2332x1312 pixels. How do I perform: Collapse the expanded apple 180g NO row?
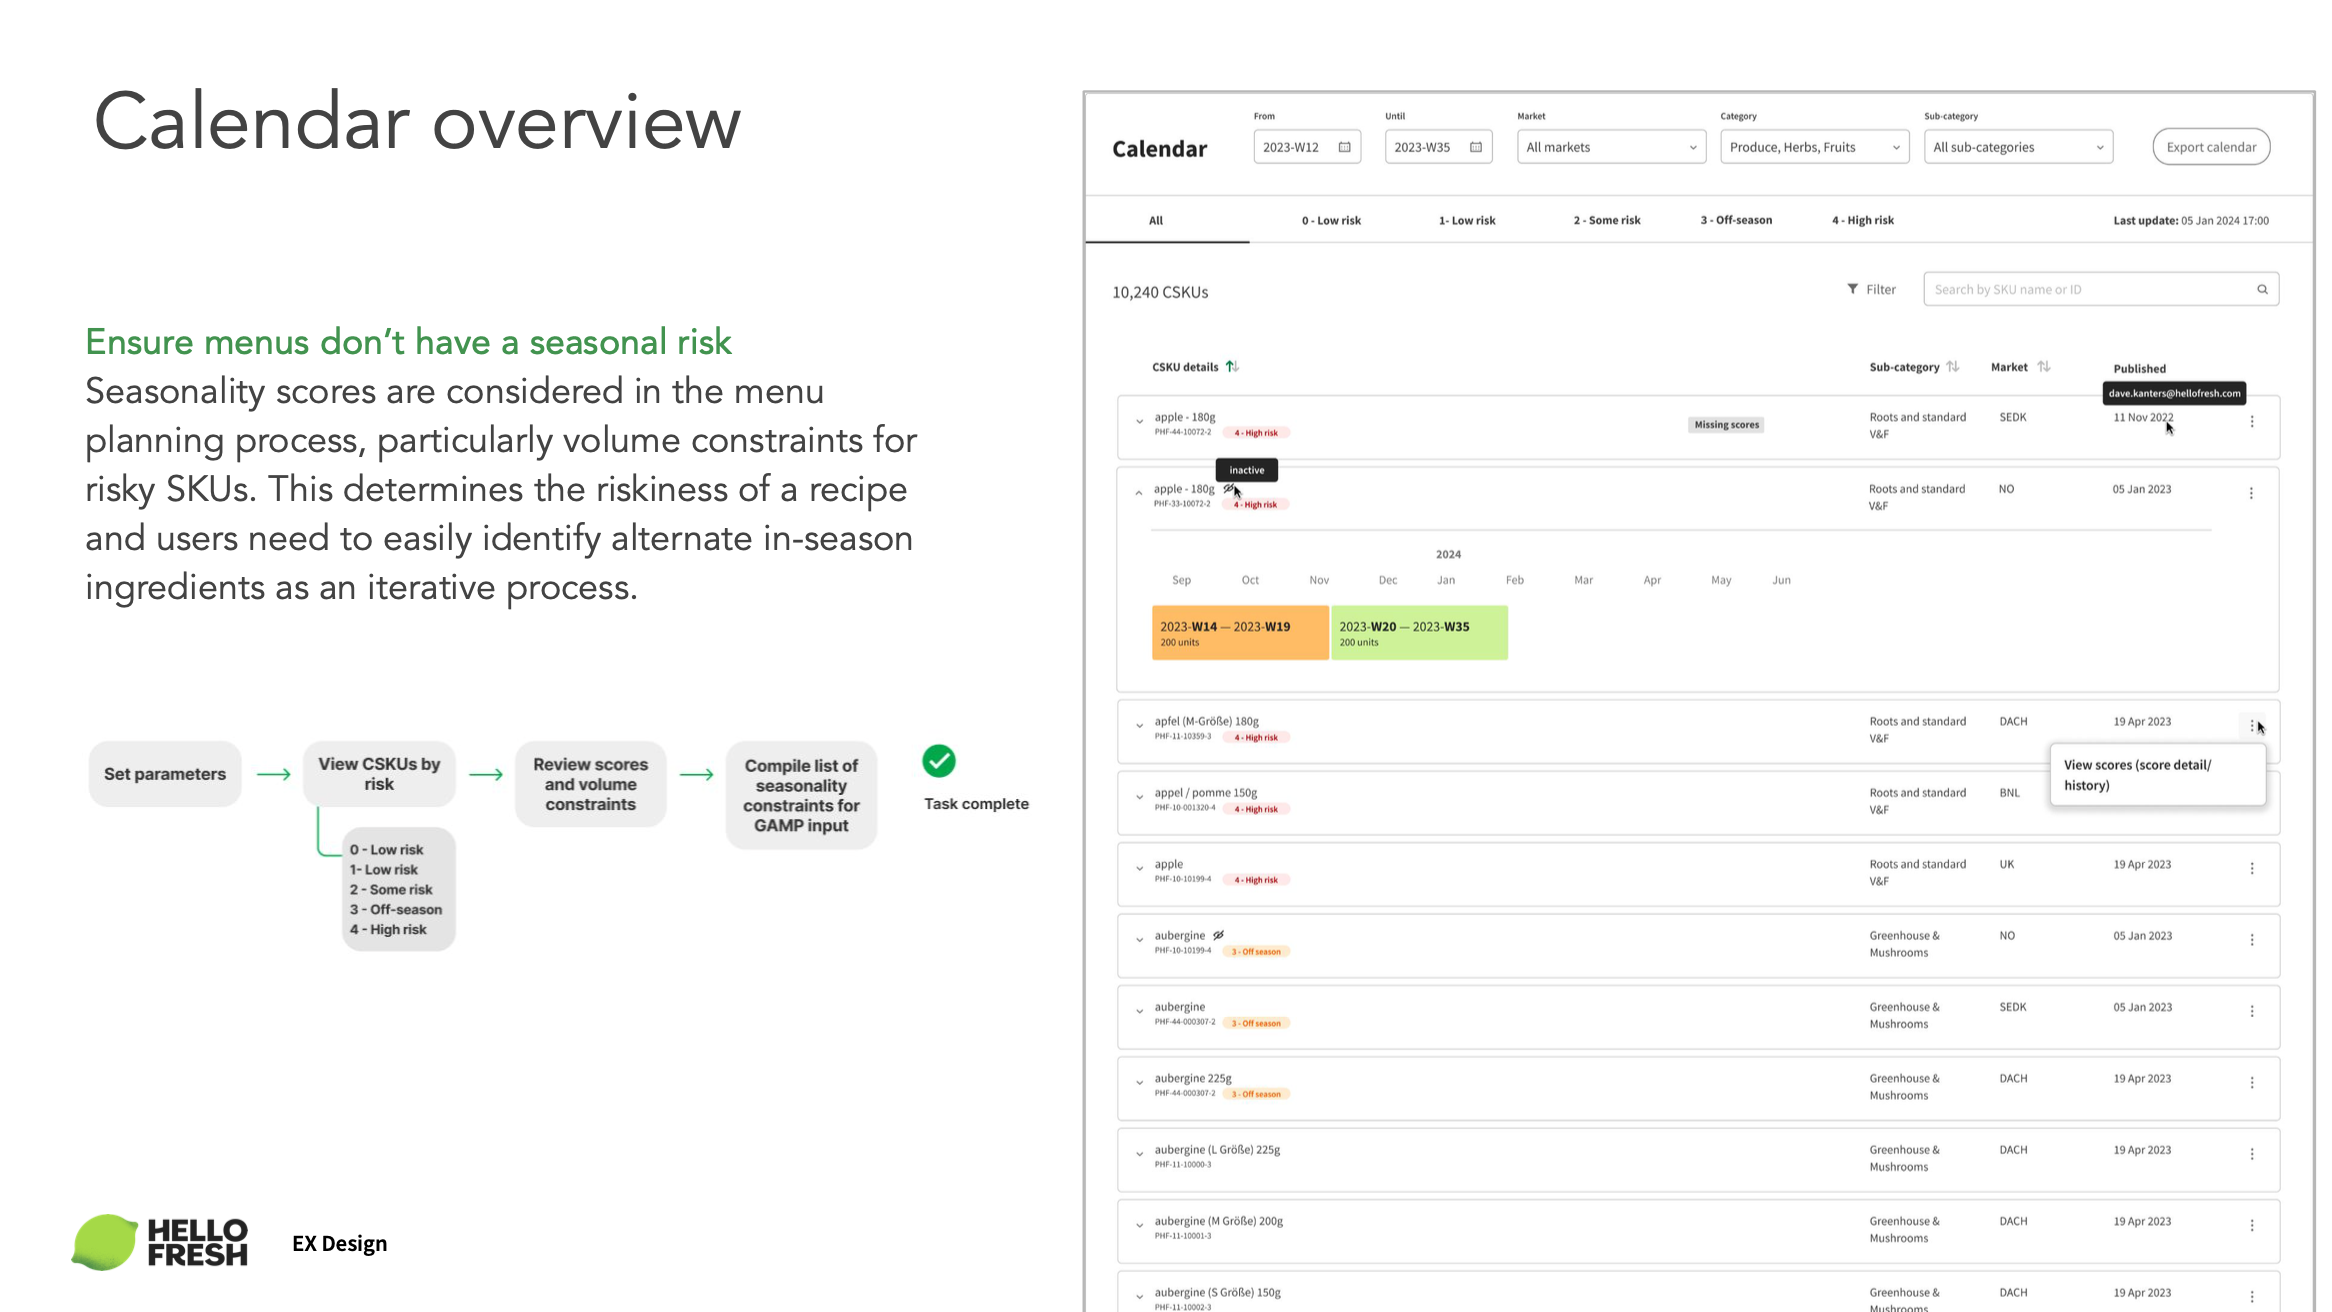(1139, 493)
